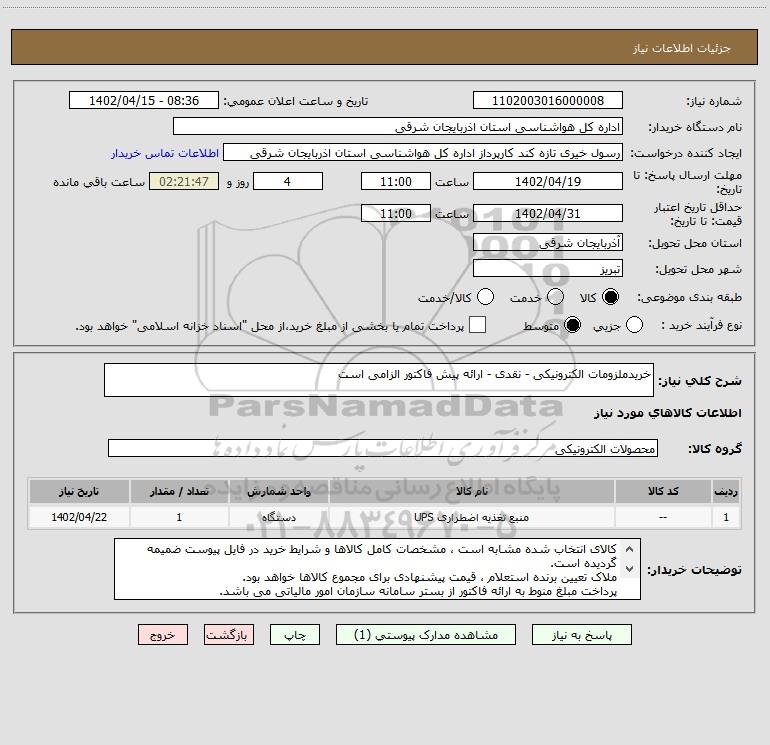
Task: Select the جزیی purchase type radio
Action: click(x=634, y=325)
